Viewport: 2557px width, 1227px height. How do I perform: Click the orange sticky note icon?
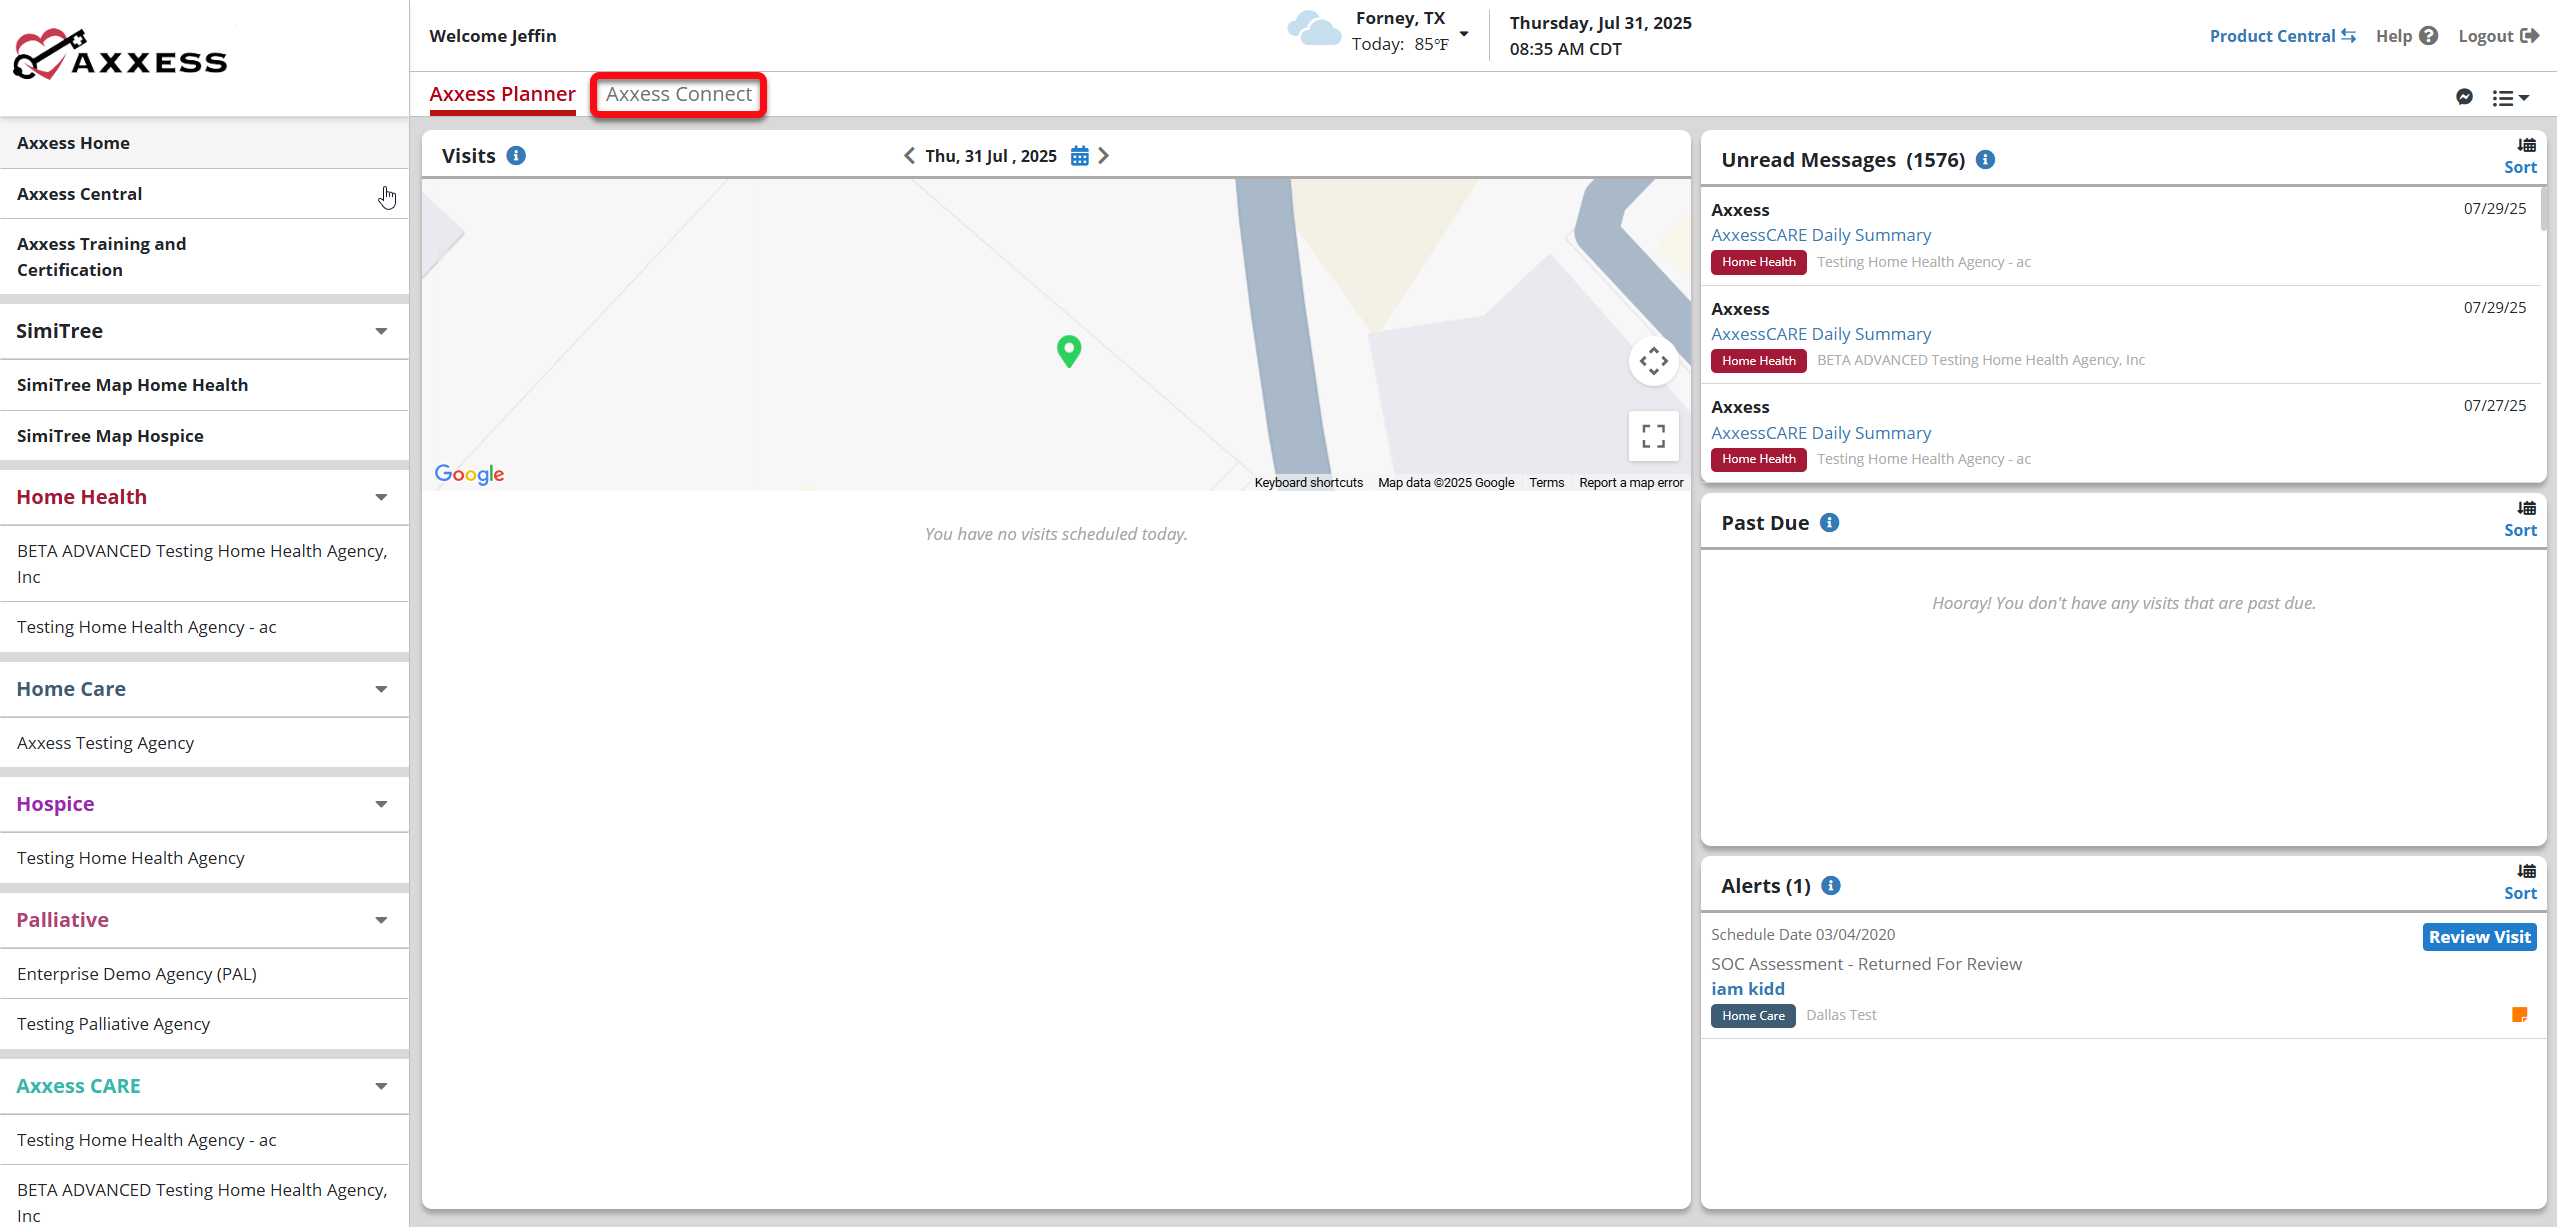pos(2519,1015)
